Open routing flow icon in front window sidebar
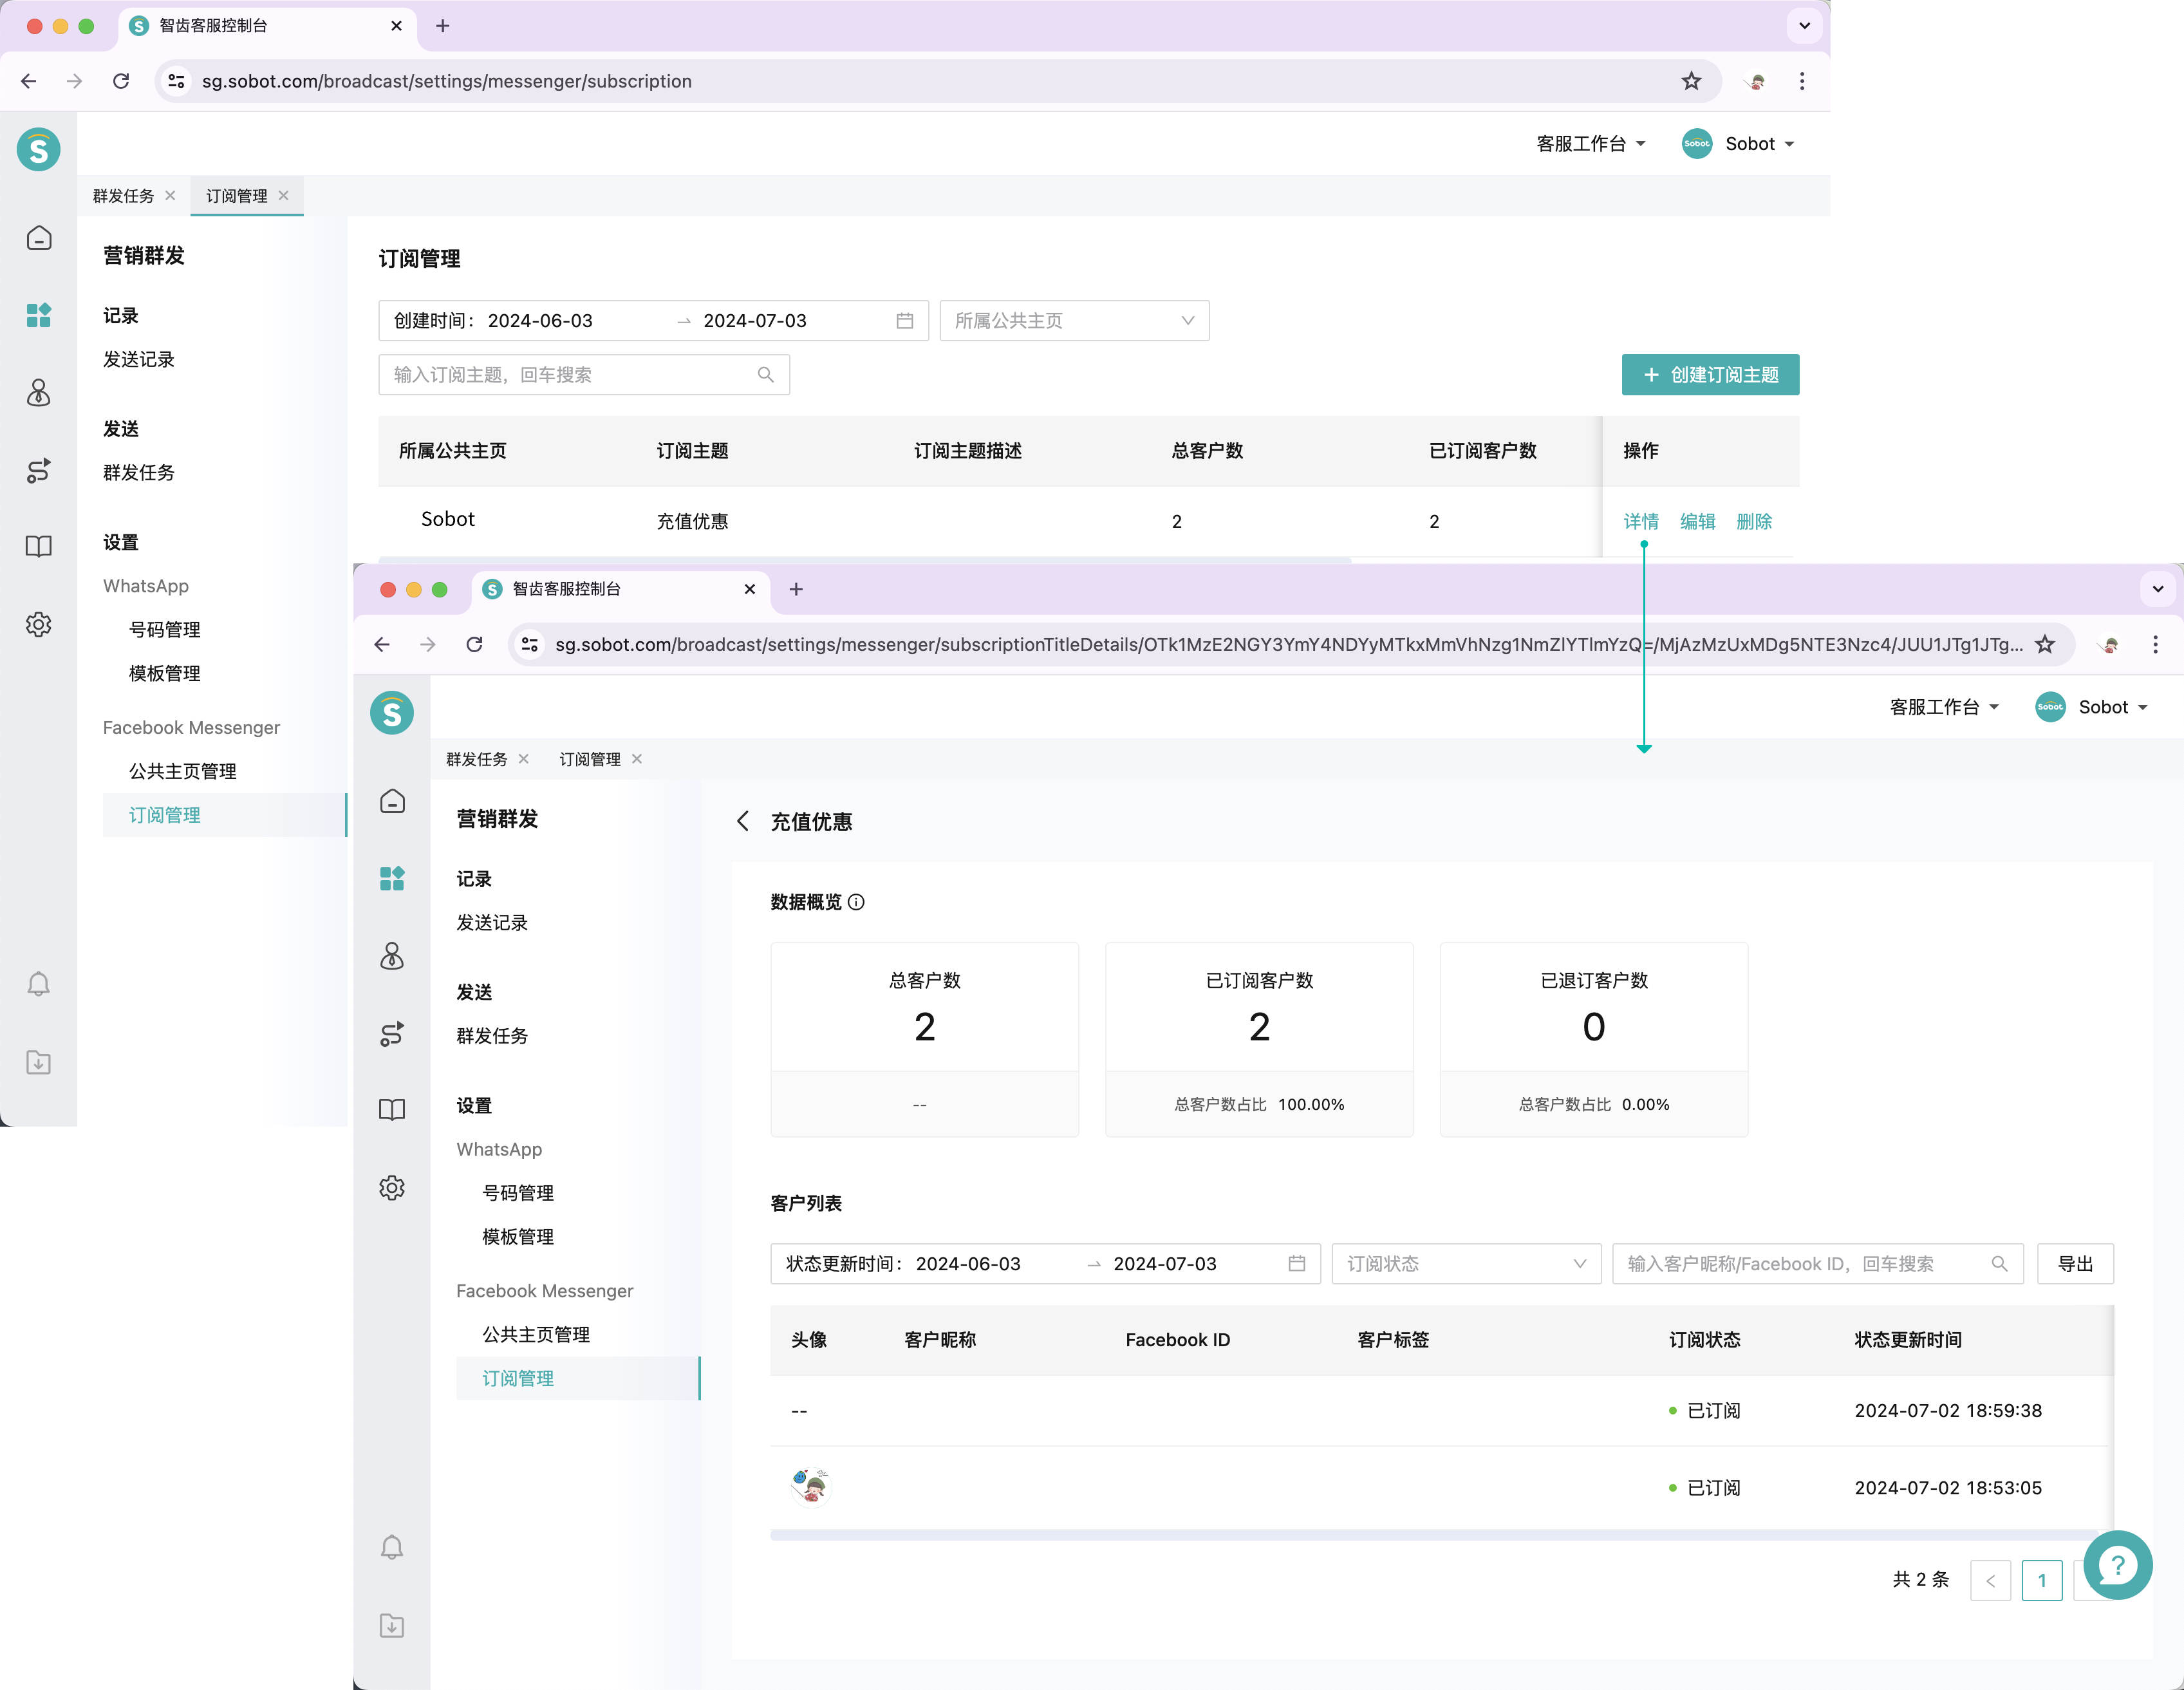This screenshot has height=1690, width=2184. (392, 1033)
